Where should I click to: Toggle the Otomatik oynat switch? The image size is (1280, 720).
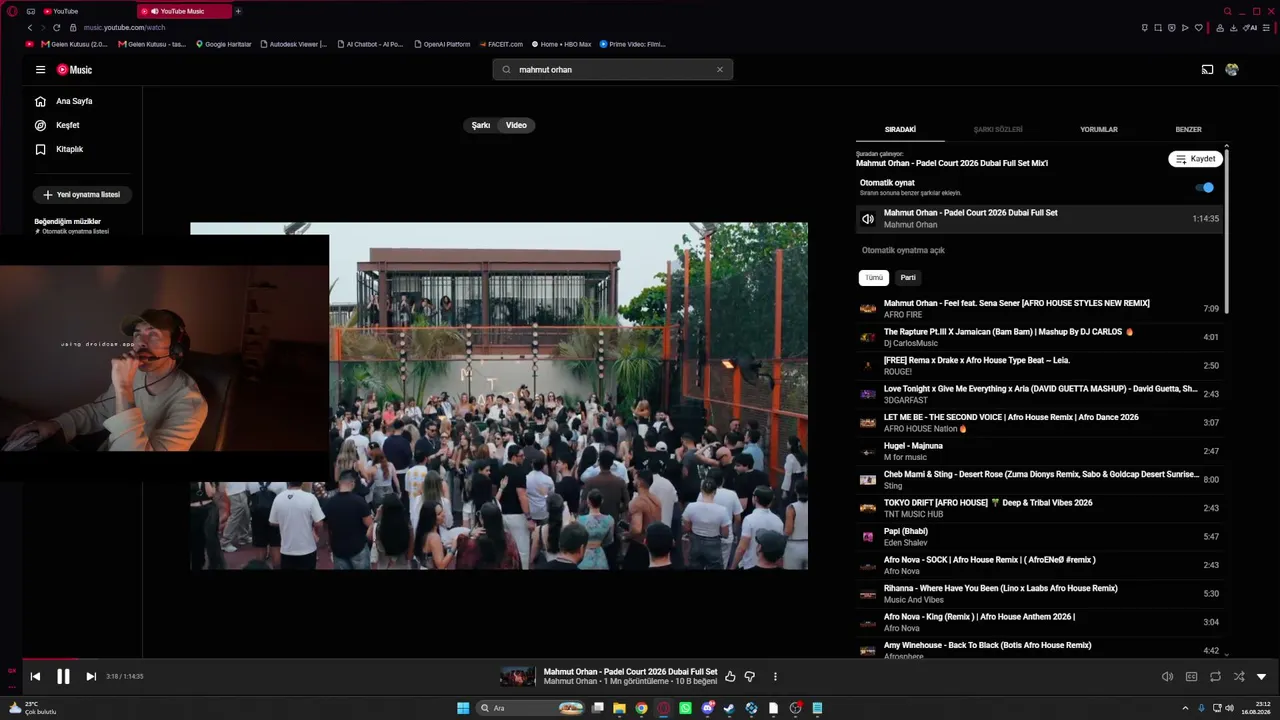tap(1206, 187)
